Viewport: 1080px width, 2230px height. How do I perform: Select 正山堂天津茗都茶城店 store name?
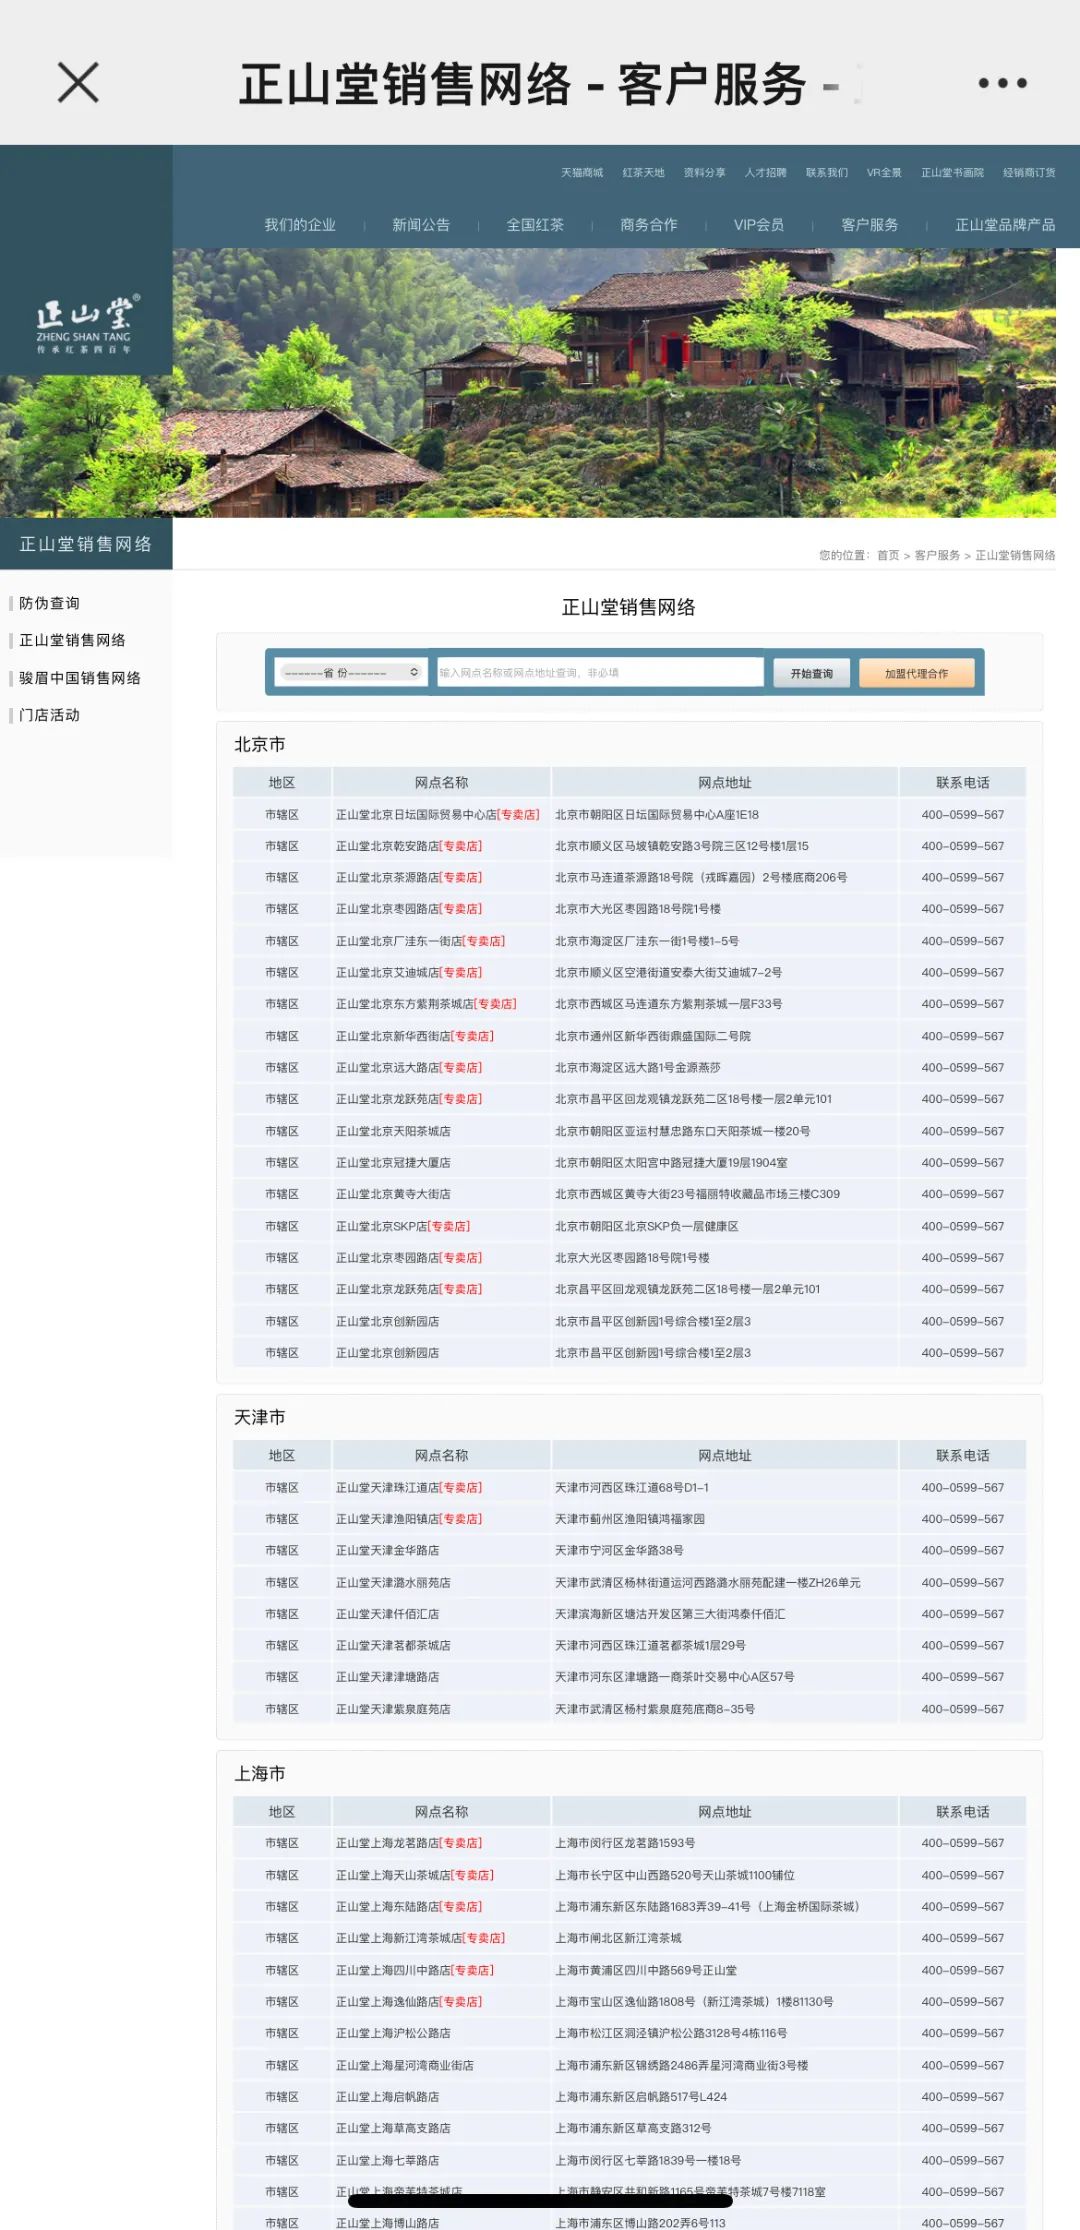(393, 1646)
